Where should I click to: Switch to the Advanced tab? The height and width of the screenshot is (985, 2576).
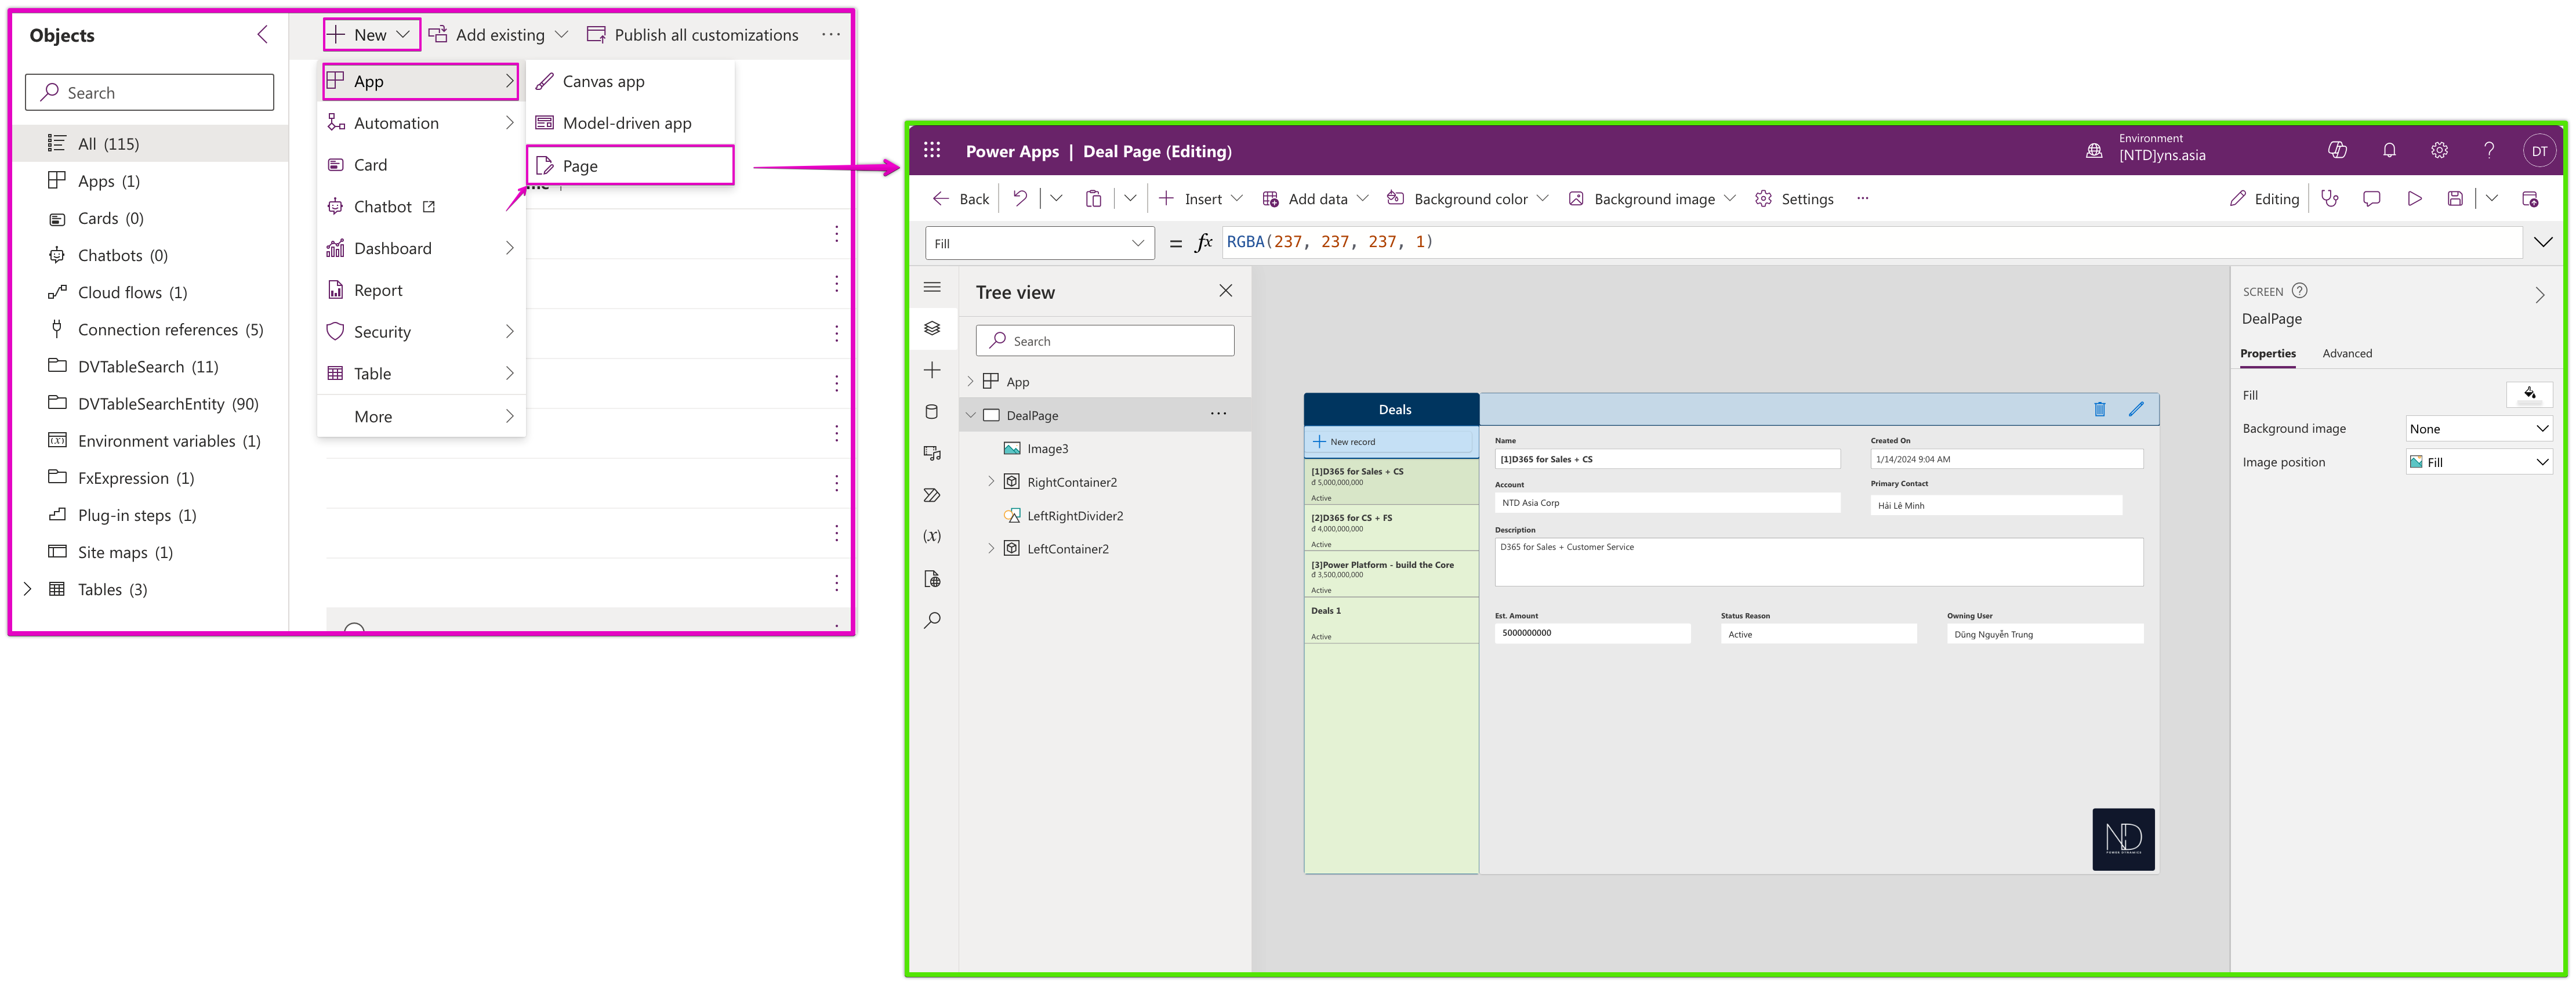(2346, 354)
